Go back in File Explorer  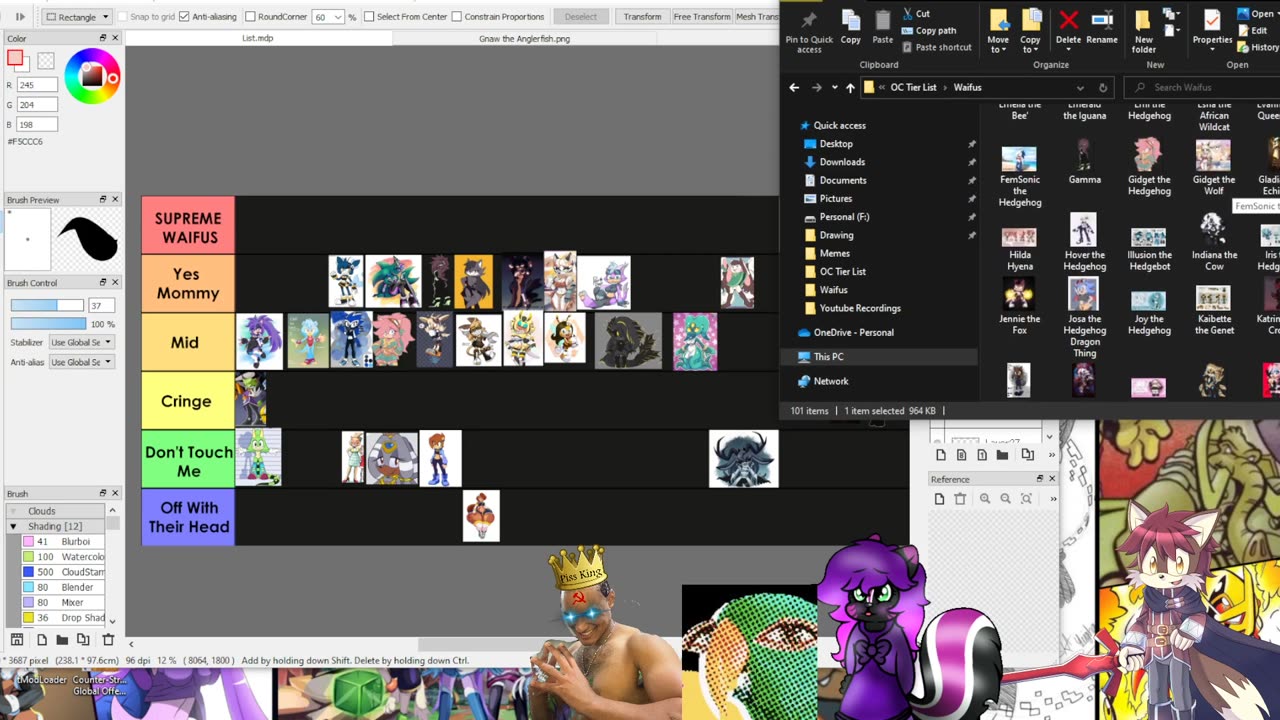pyautogui.click(x=794, y=88)
